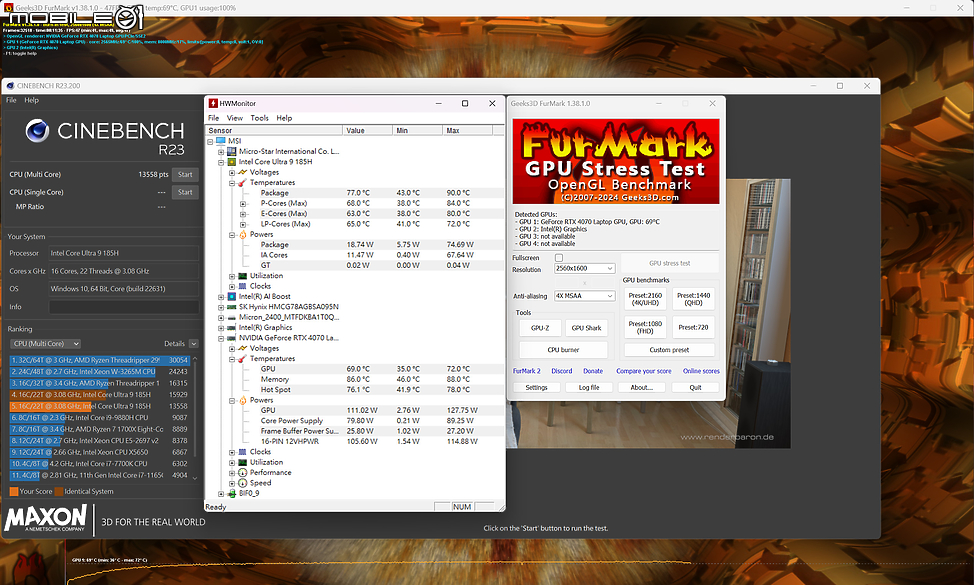Click the CPU Utilization icon
Screen dimensions: 974x585
(x=243, y=276)
